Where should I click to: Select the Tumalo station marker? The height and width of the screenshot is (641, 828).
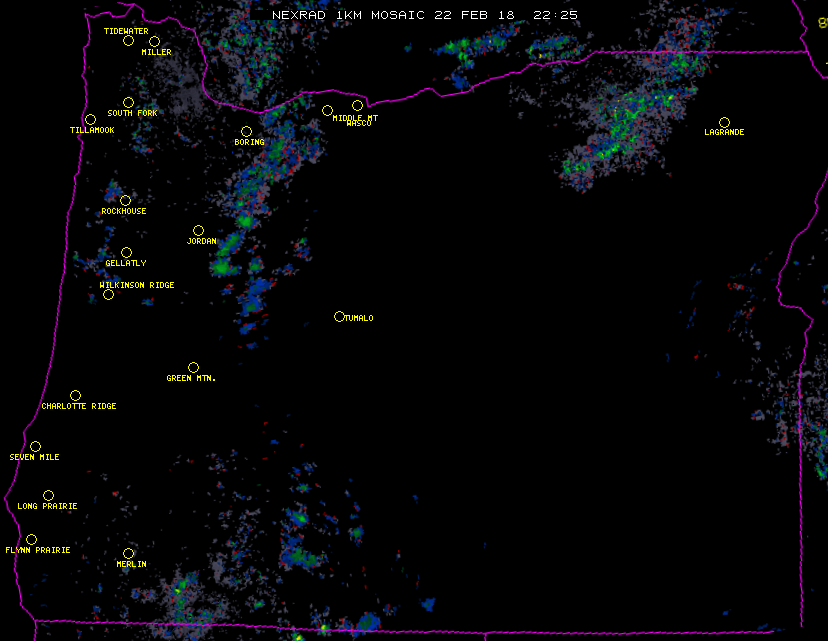click(339, 316)
